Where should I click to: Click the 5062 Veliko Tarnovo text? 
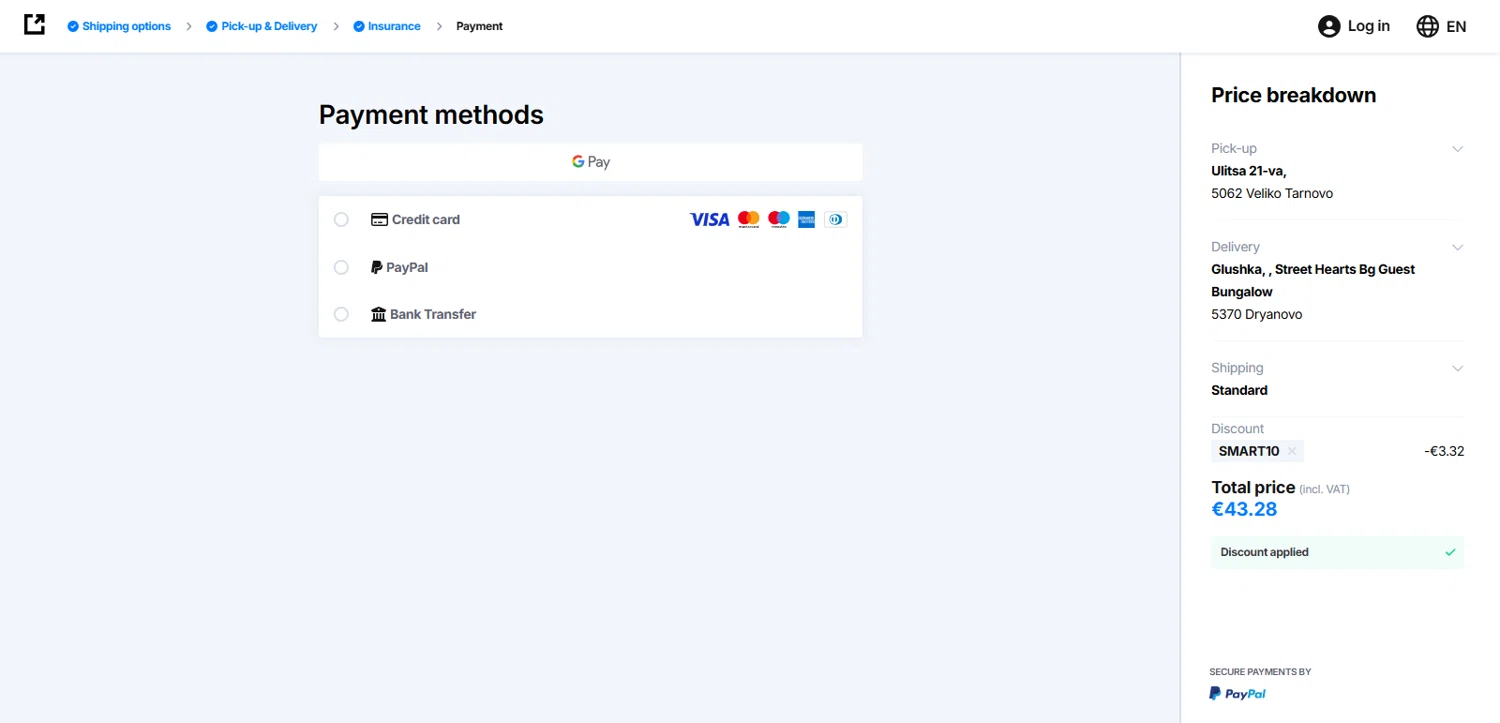(1272, 193)
